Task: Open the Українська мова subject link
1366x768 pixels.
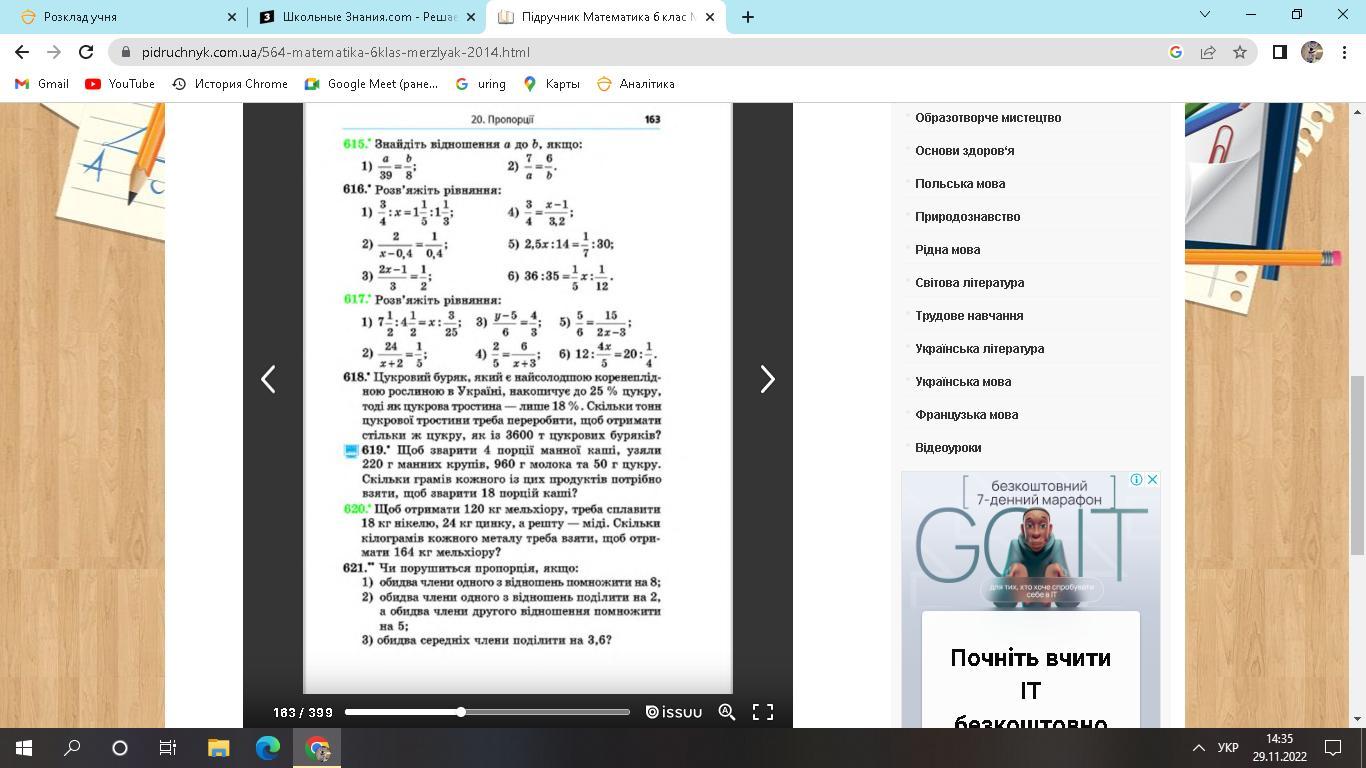Action: click(x=963, y=382)
